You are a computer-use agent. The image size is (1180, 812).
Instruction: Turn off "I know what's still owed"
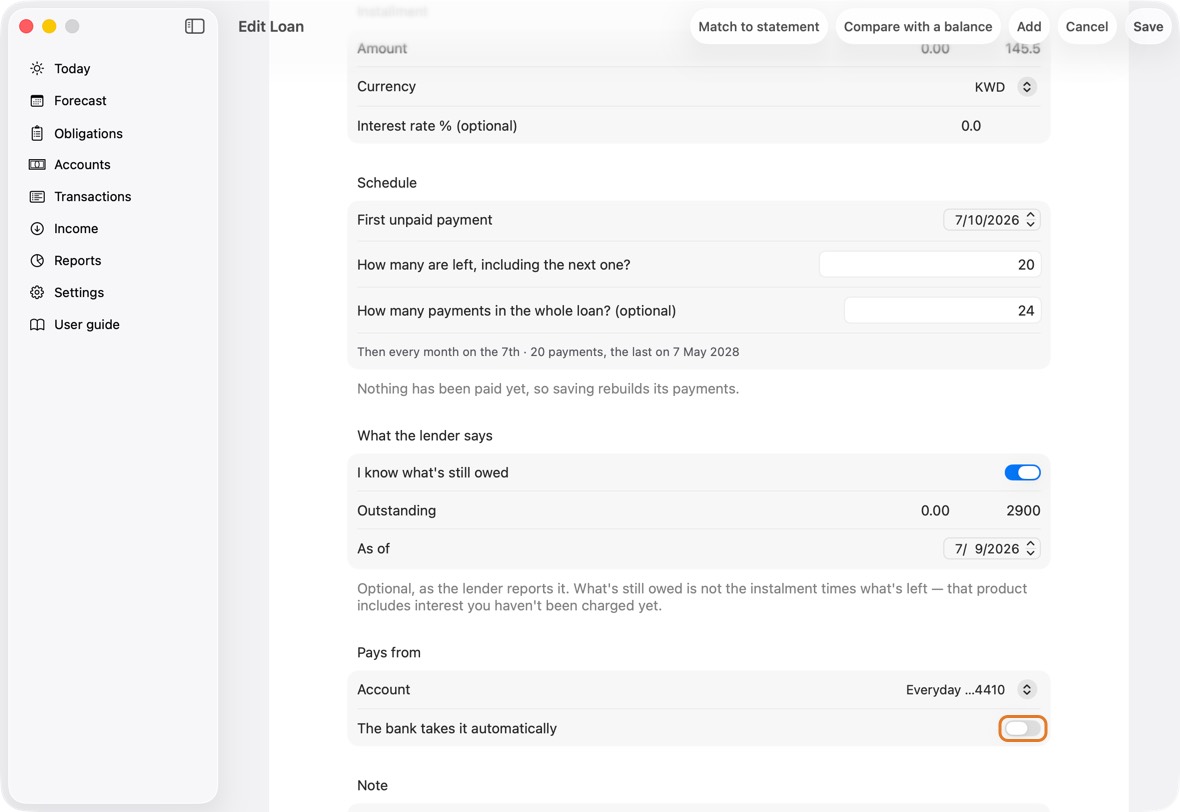1022,473
